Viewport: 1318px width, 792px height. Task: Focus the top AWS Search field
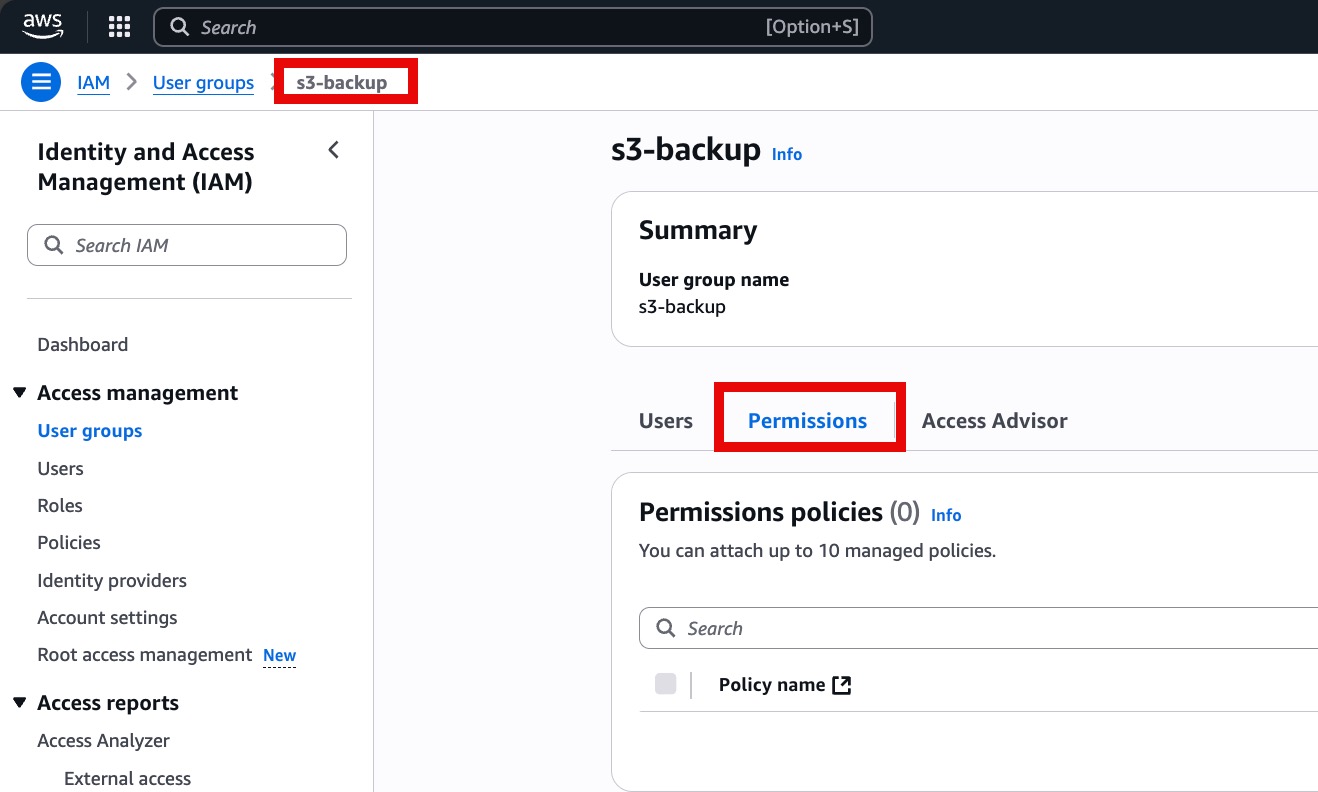coord(513,27)
